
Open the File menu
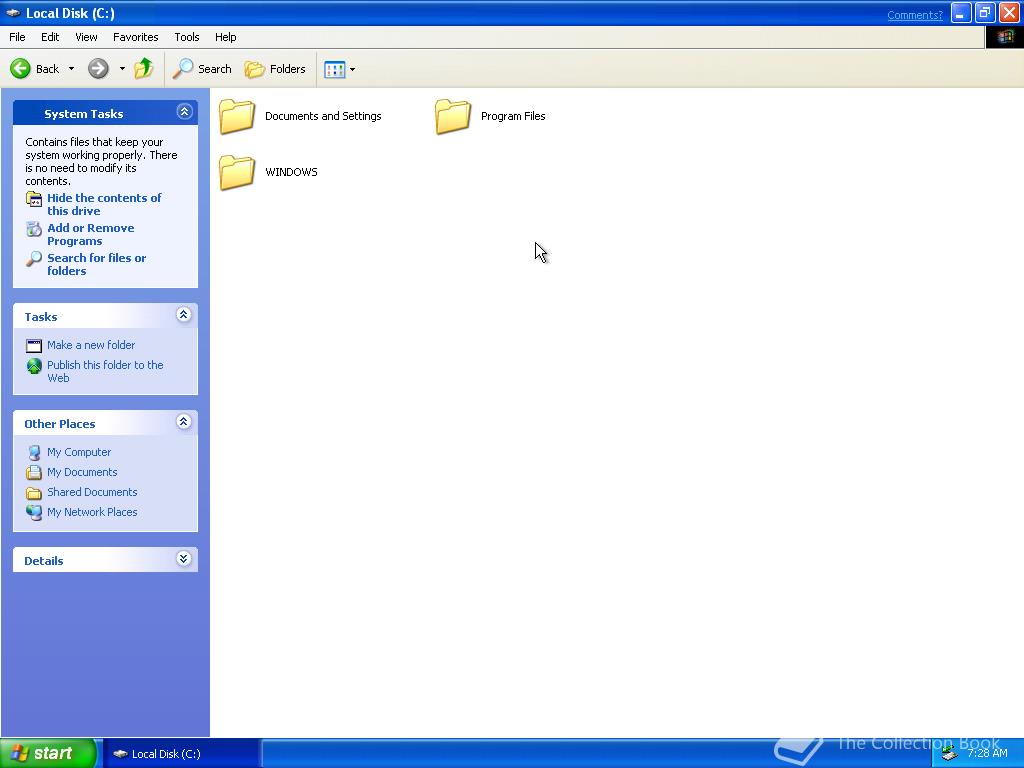pyautogui.click(x=17, y=37)
